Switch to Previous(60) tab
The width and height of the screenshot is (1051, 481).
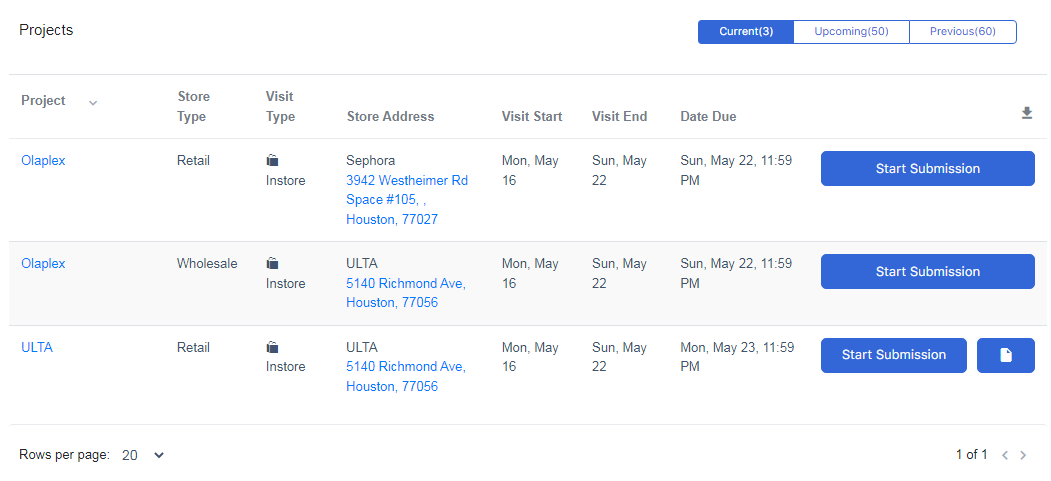click(x=962, y=32)
